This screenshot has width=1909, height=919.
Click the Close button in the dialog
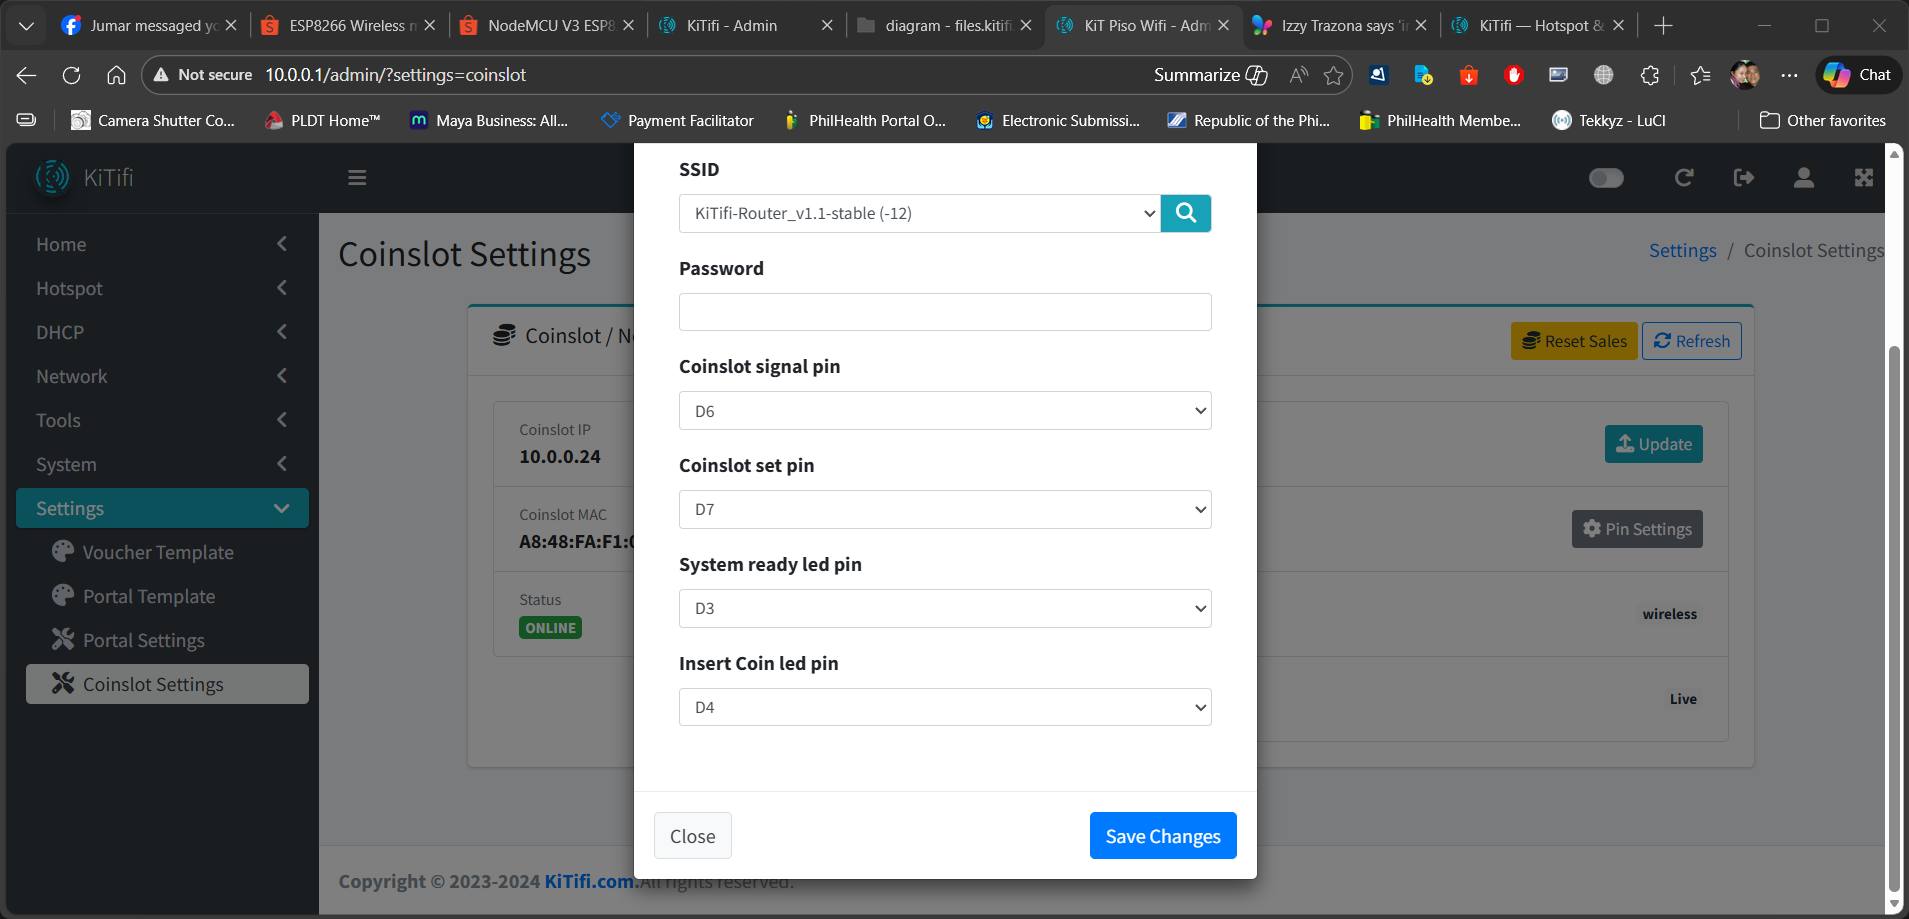(692, 835)
